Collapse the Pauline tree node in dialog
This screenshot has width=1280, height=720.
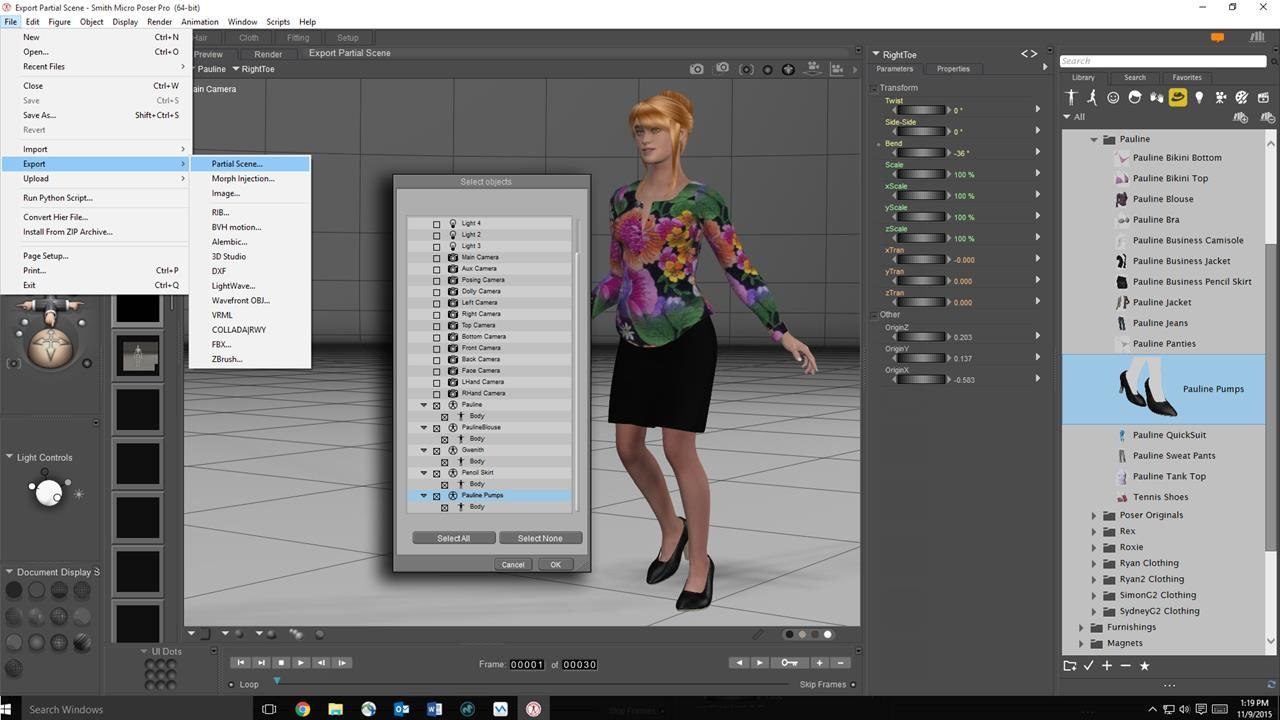pos(424,405)
